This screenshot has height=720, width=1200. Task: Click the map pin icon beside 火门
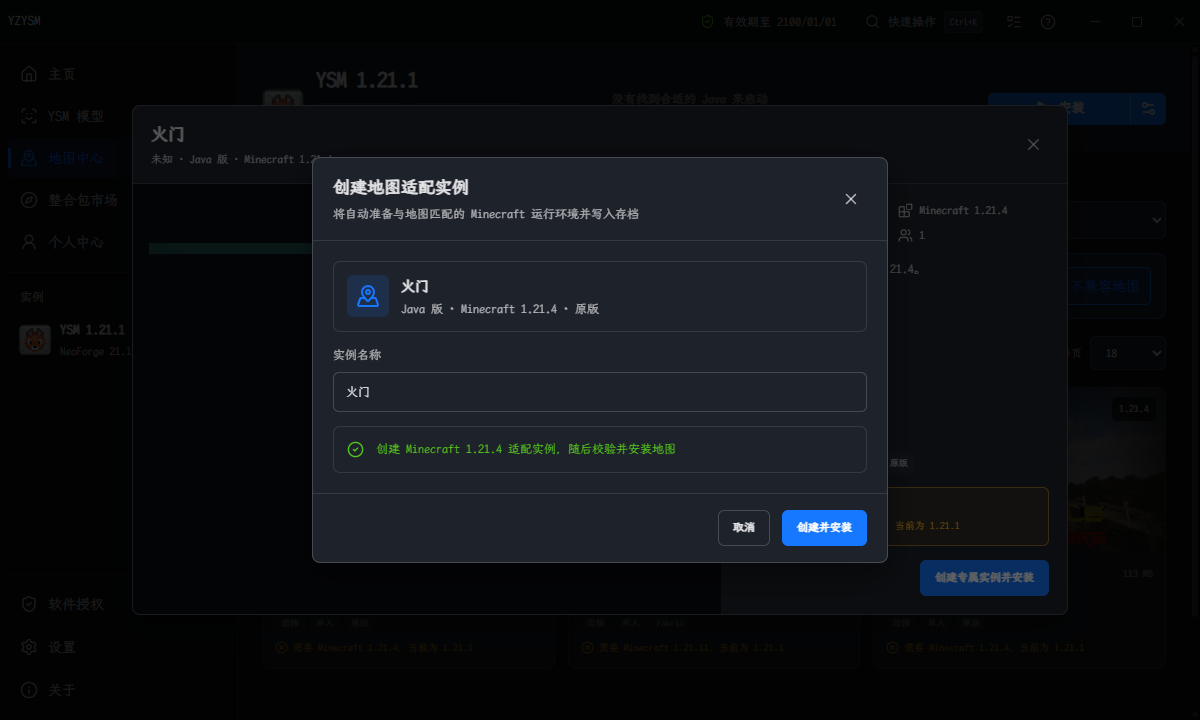click(x=368, y=296)
